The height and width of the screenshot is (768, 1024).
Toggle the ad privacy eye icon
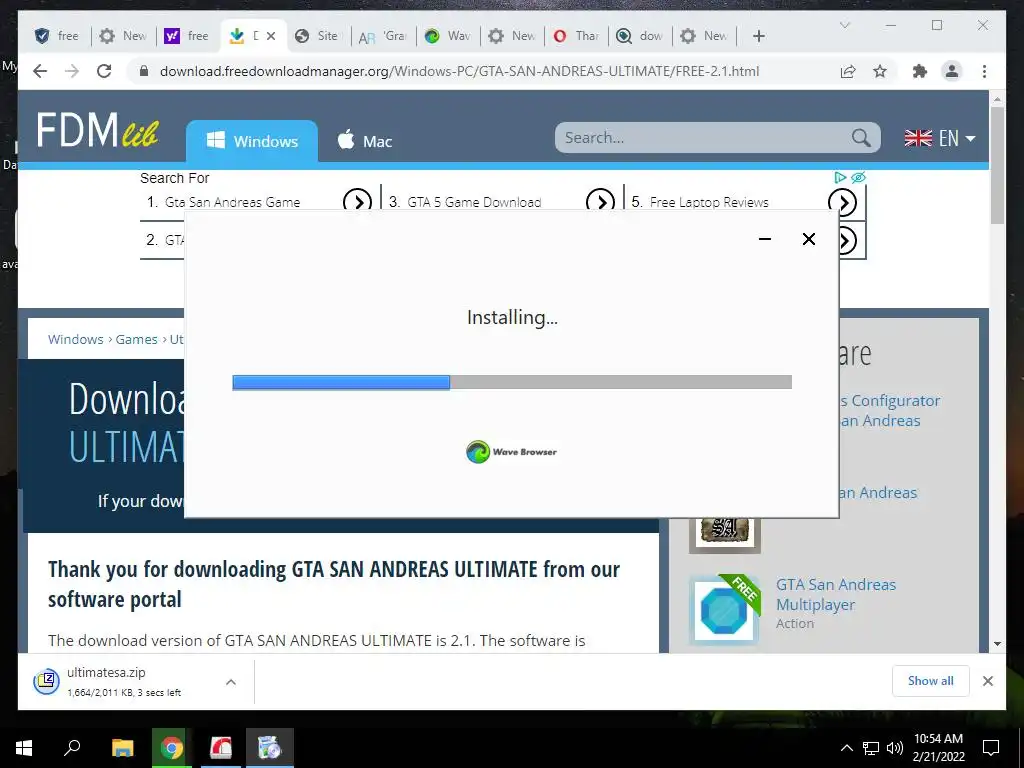pos(858,177)
